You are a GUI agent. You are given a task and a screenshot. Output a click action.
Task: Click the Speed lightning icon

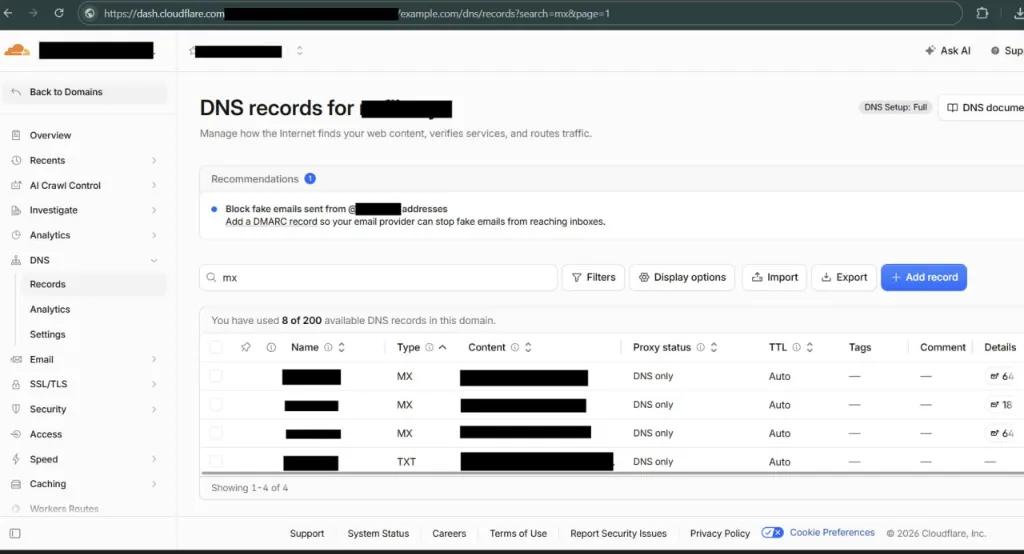(x=16, y=459)
